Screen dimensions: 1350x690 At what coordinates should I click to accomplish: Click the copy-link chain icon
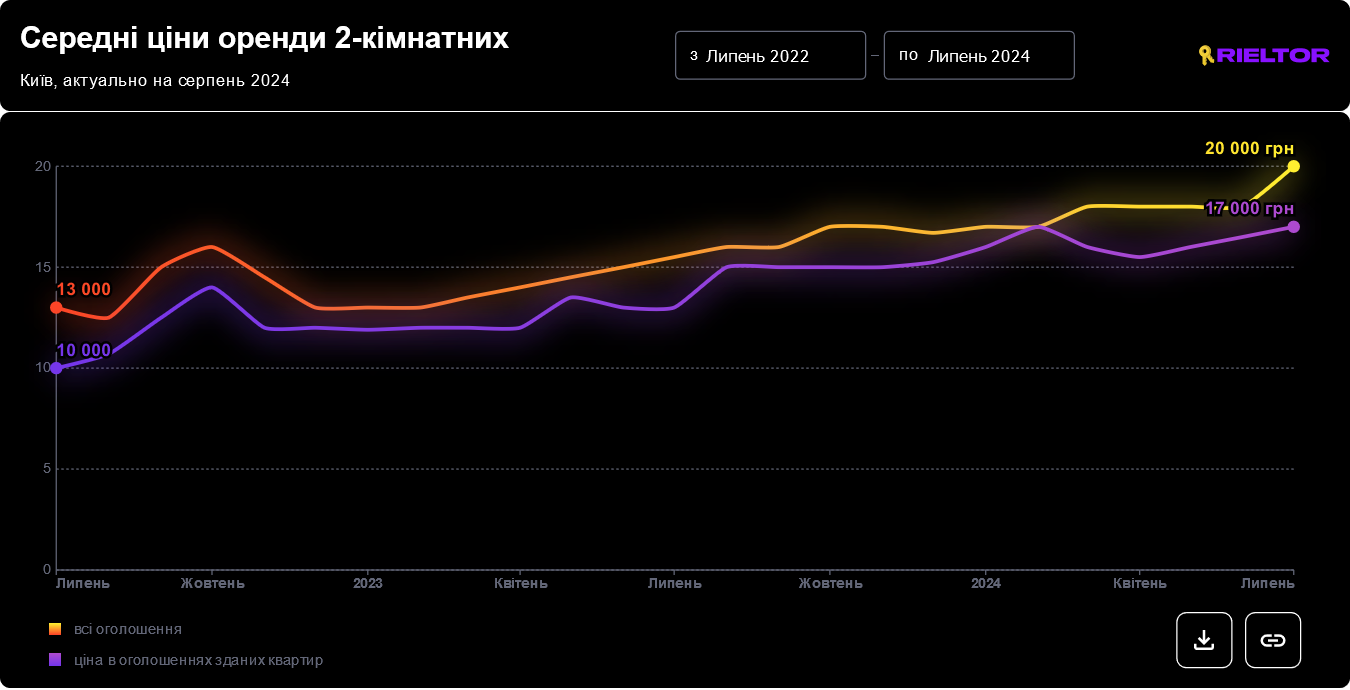(x=1273, y=640)
